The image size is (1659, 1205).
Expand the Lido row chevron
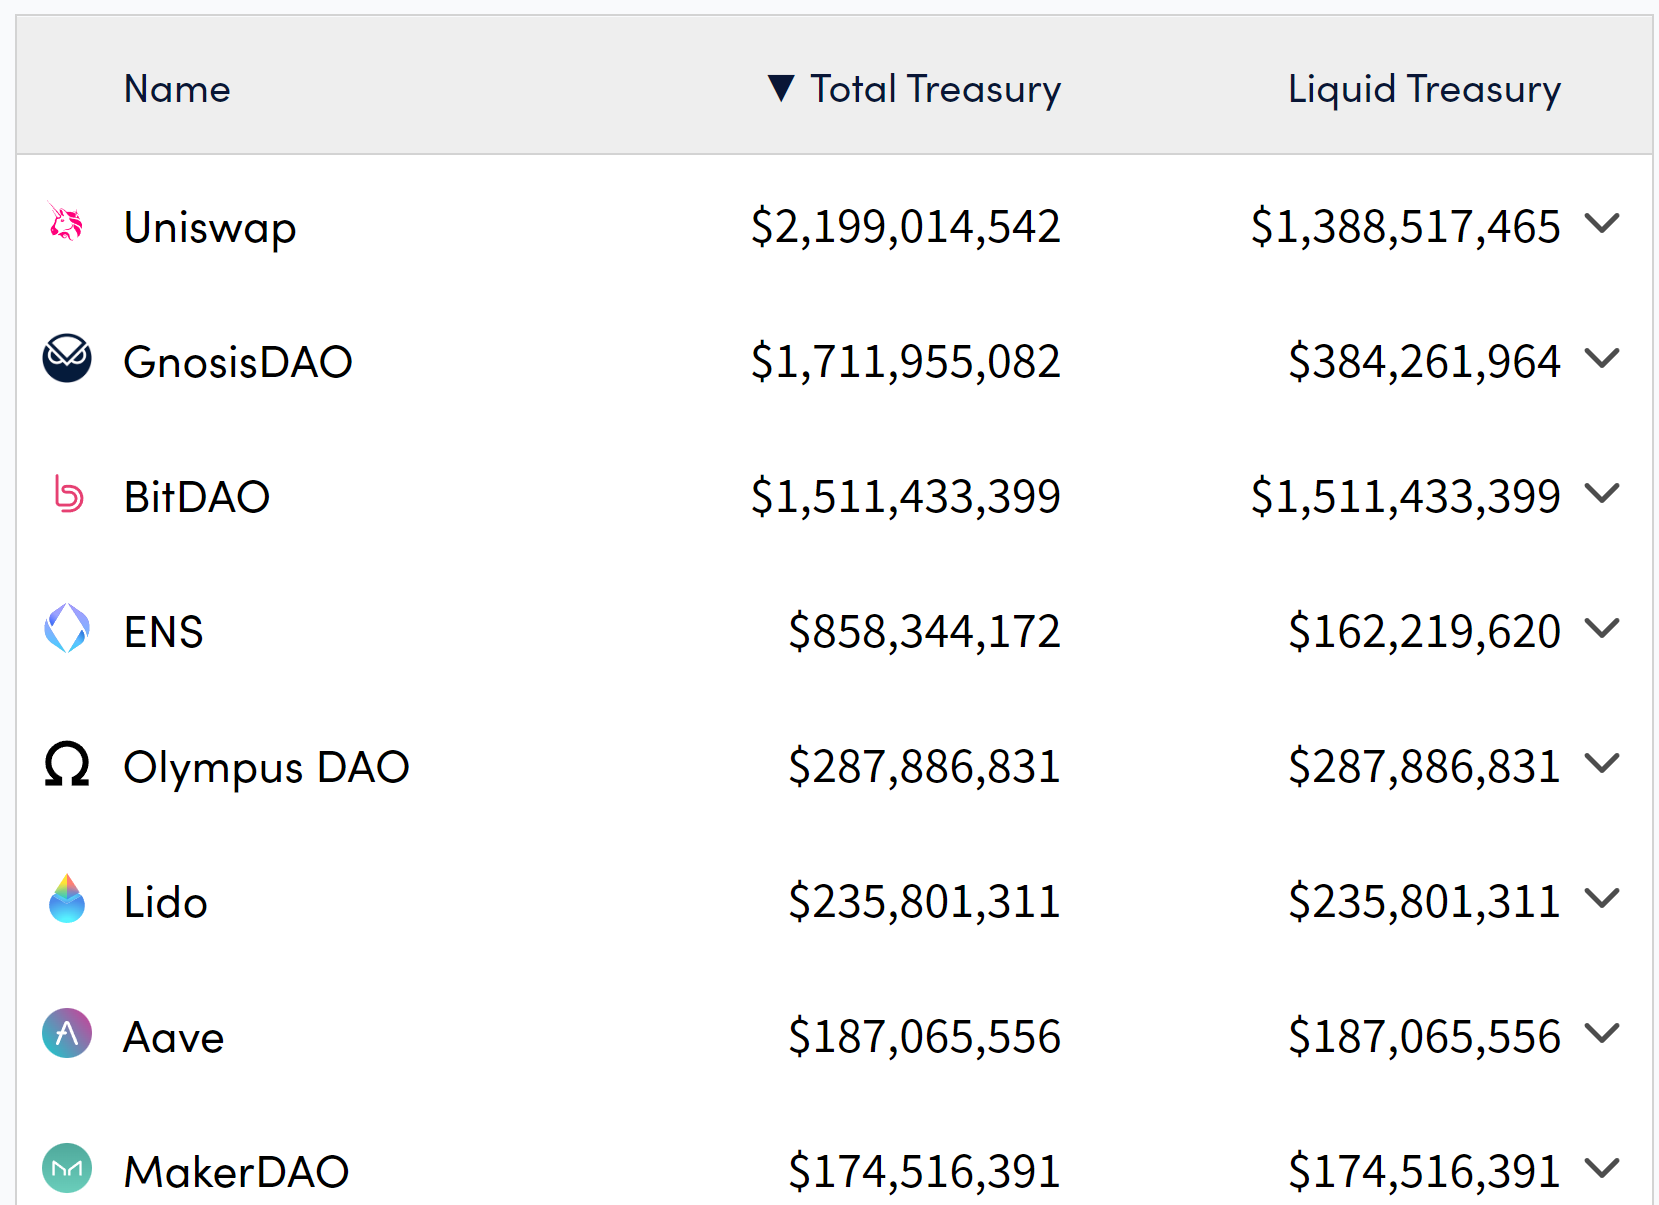point(1602,899)
